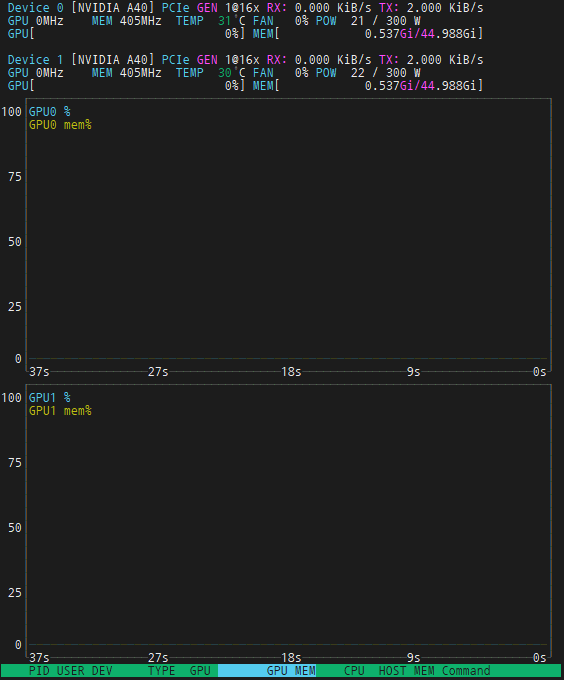564x680 pixels.
Task: Click Device 1 RX value 0.000 KiB/s
Action: click(x=333, y=60)
